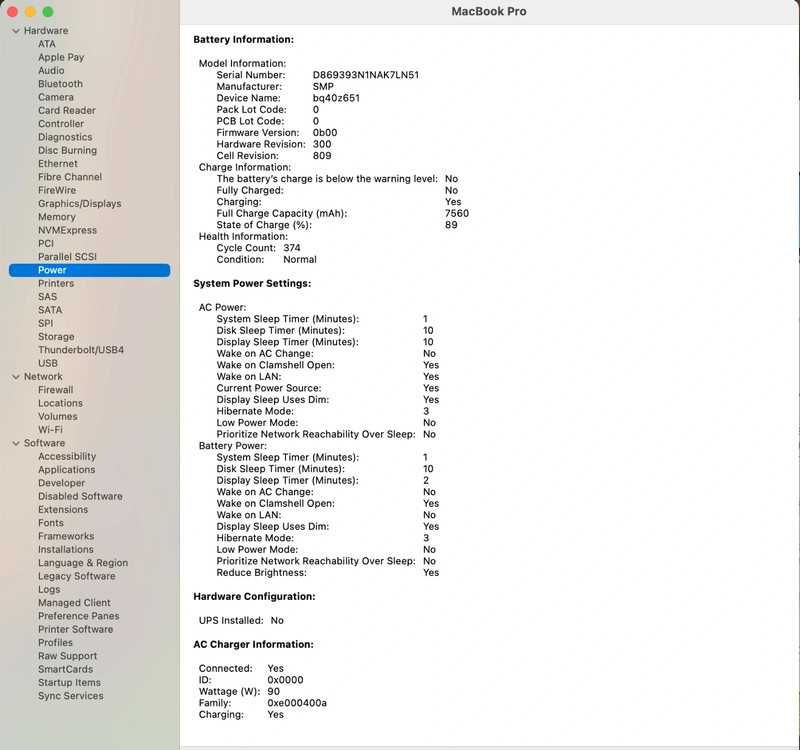Click the yellow minimize window button
This screenshot has height=750, width=800.
pyautogui.click(x=30, y=12)
